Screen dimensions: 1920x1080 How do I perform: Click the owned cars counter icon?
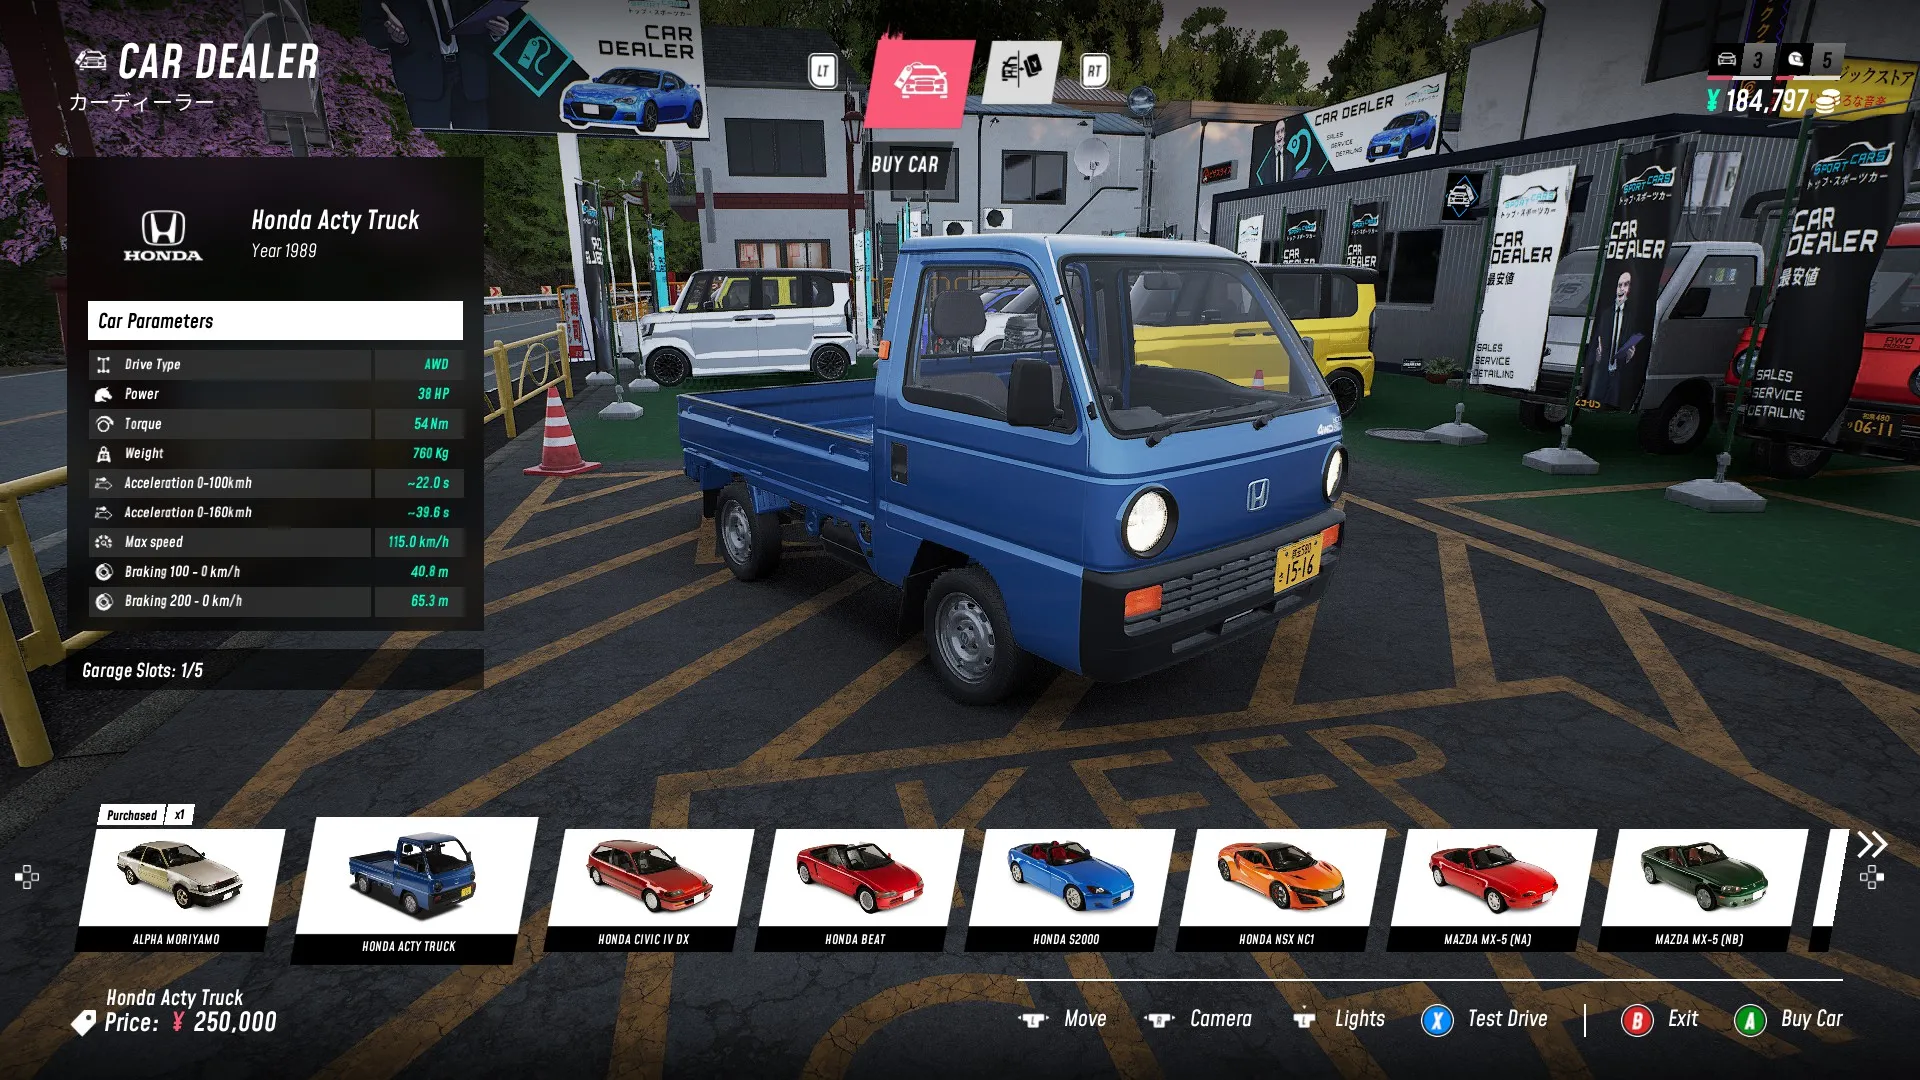[1727, 59]
